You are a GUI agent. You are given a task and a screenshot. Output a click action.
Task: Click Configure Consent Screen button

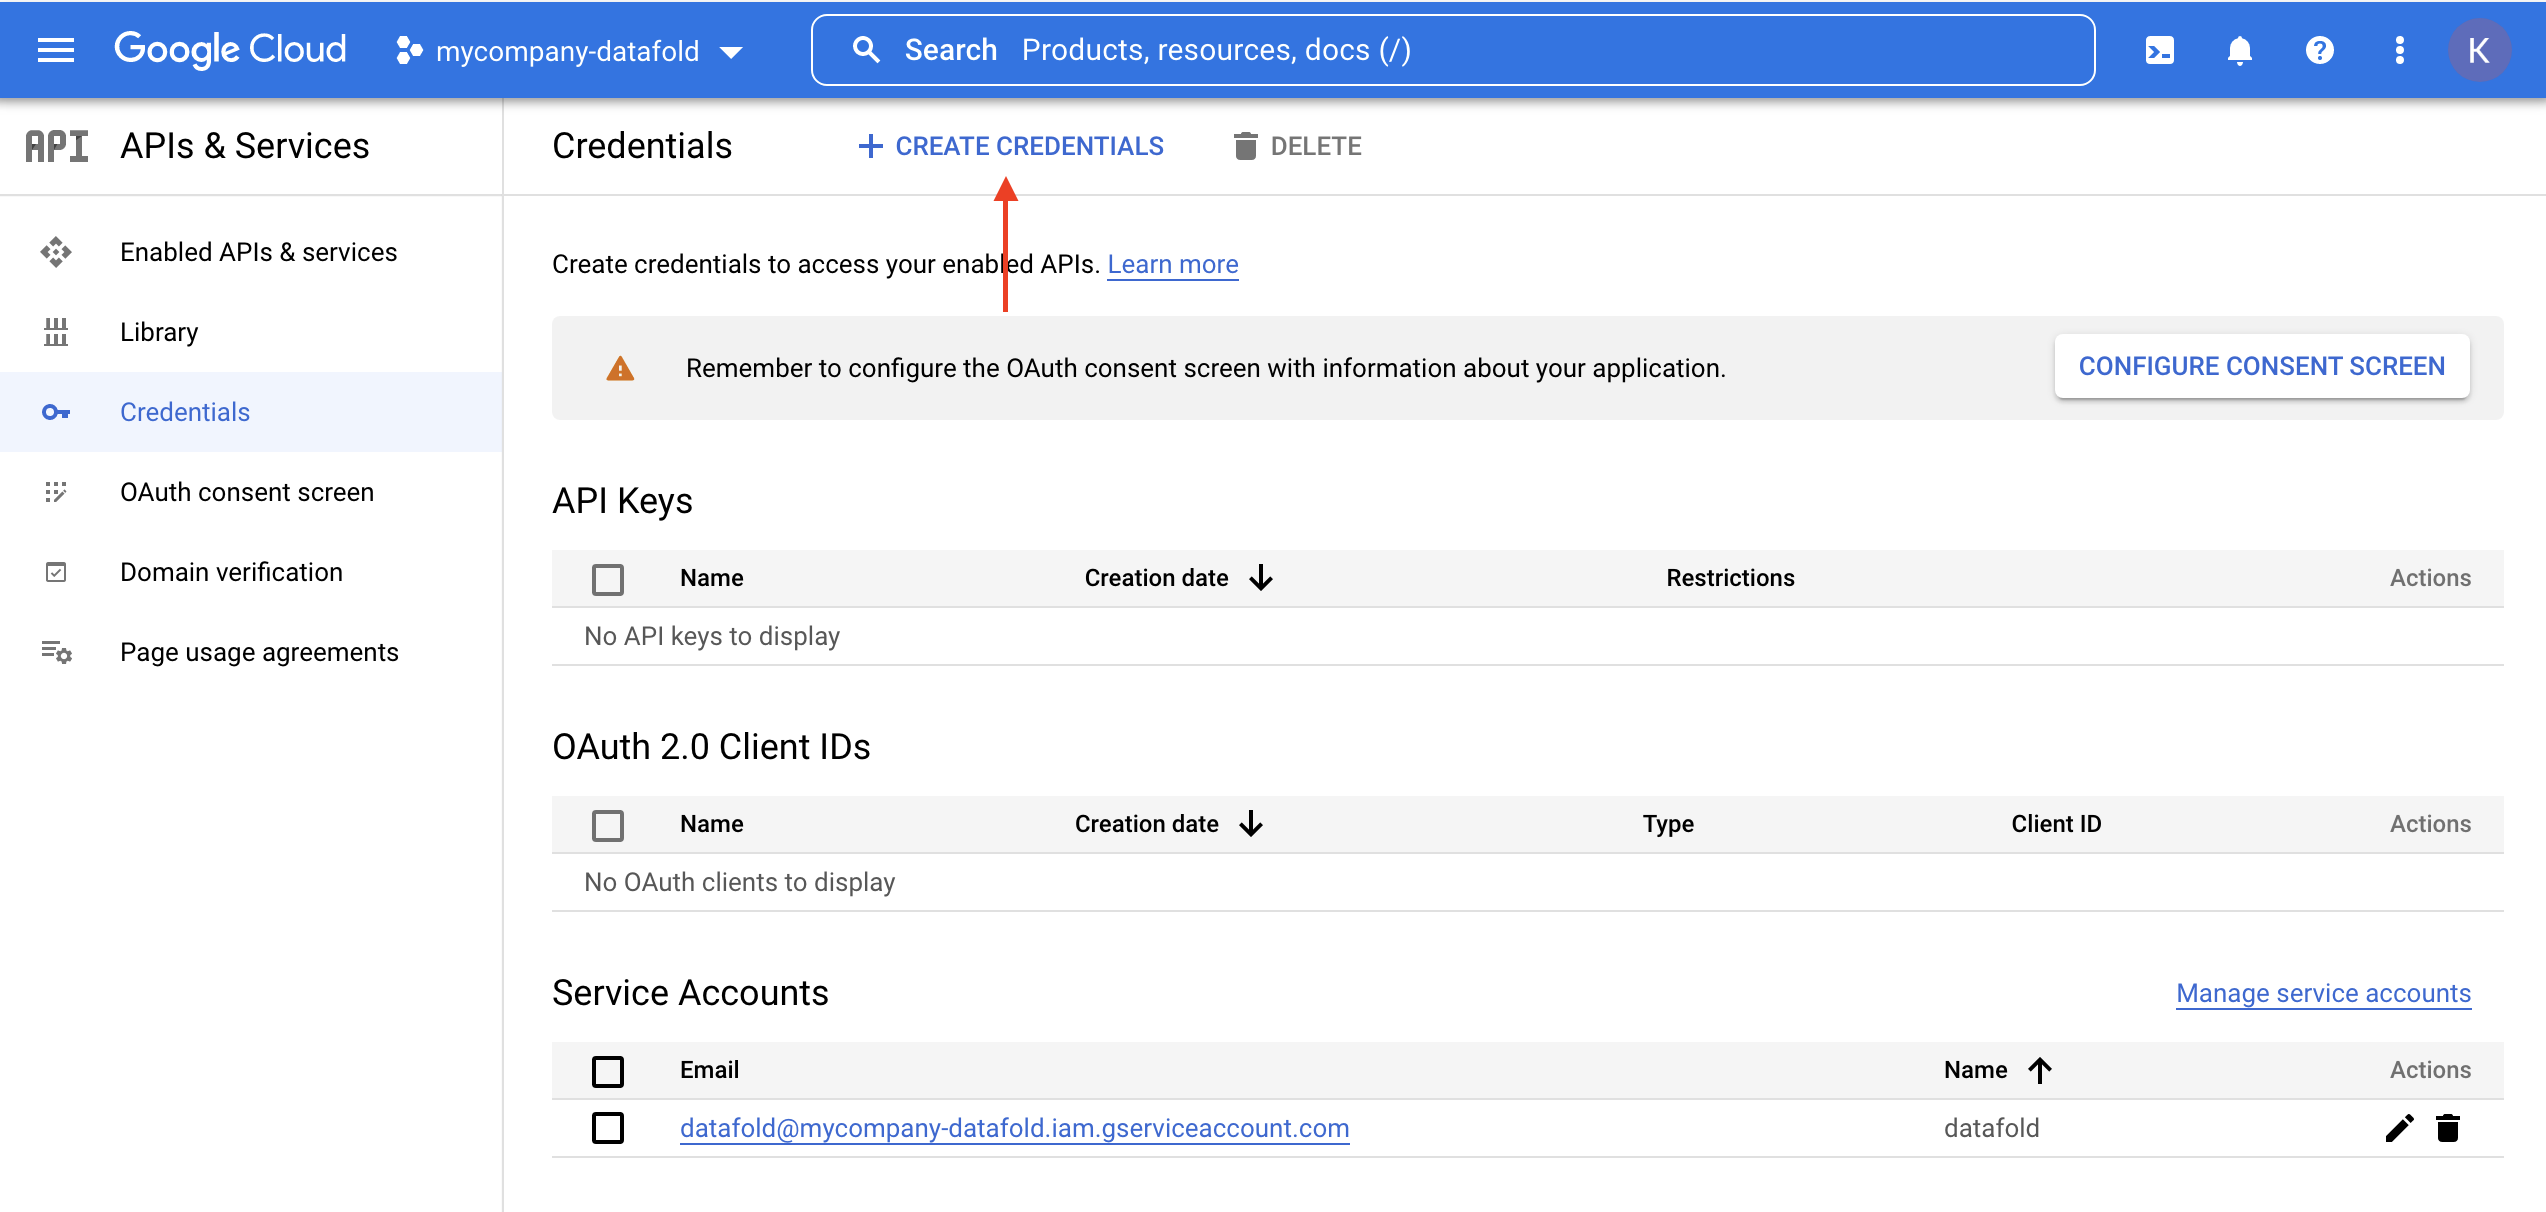tap(2262, 366)
